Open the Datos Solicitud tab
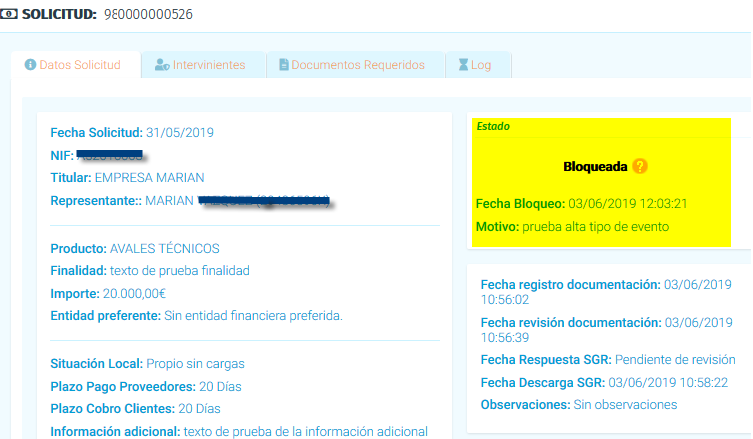Screen dimensions: 753x439 coord(76,65)
